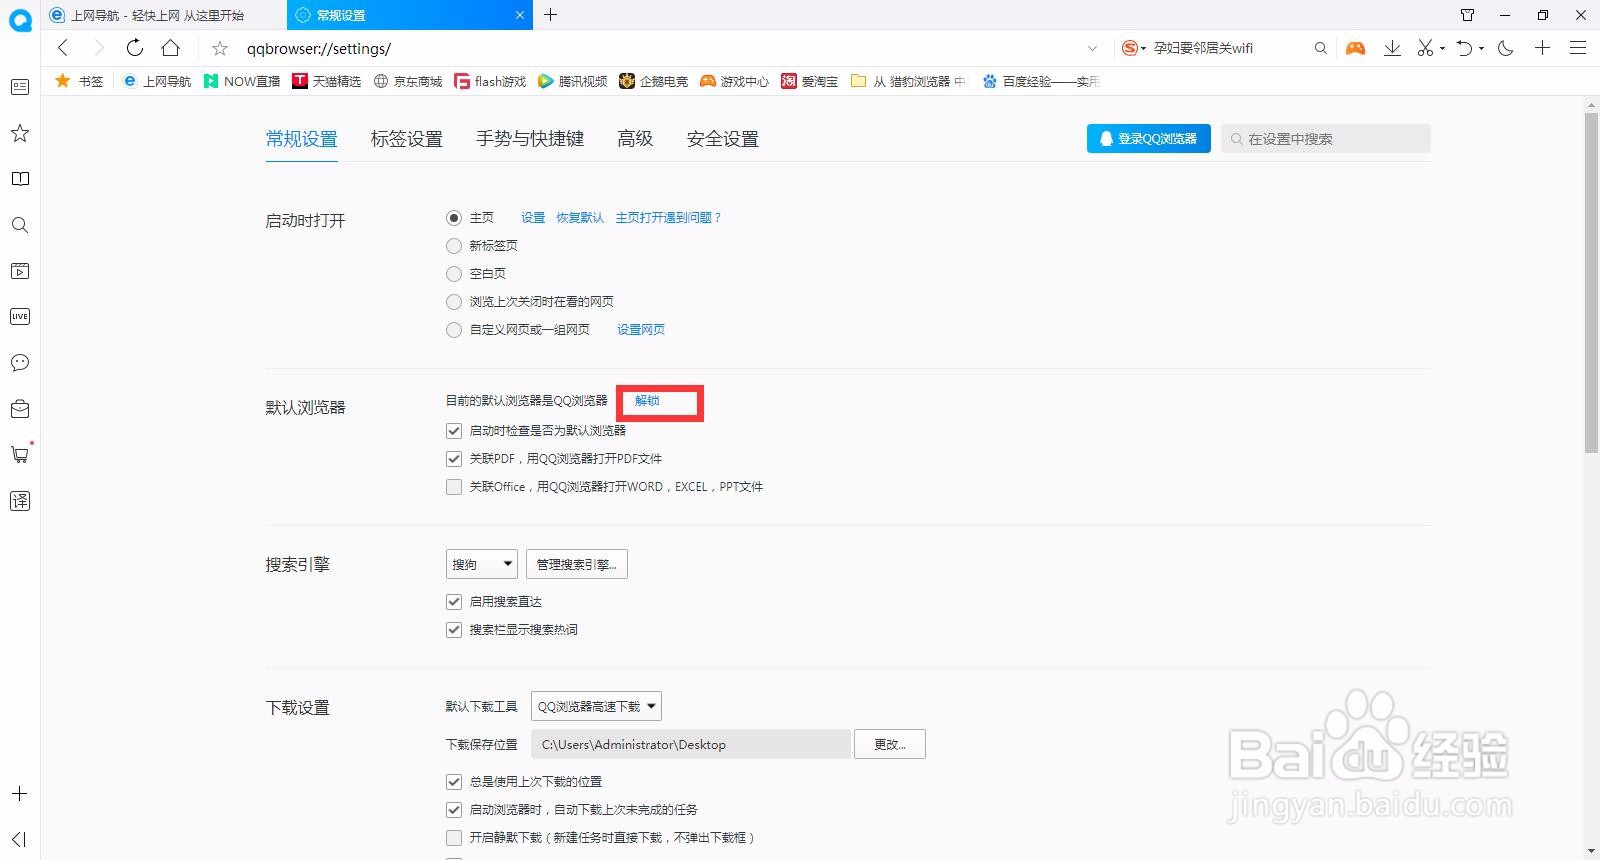Viewport: 1600px width, 860px height.
Task: Activate the scissors screenshot tool
Action: tap(1425, 48)
